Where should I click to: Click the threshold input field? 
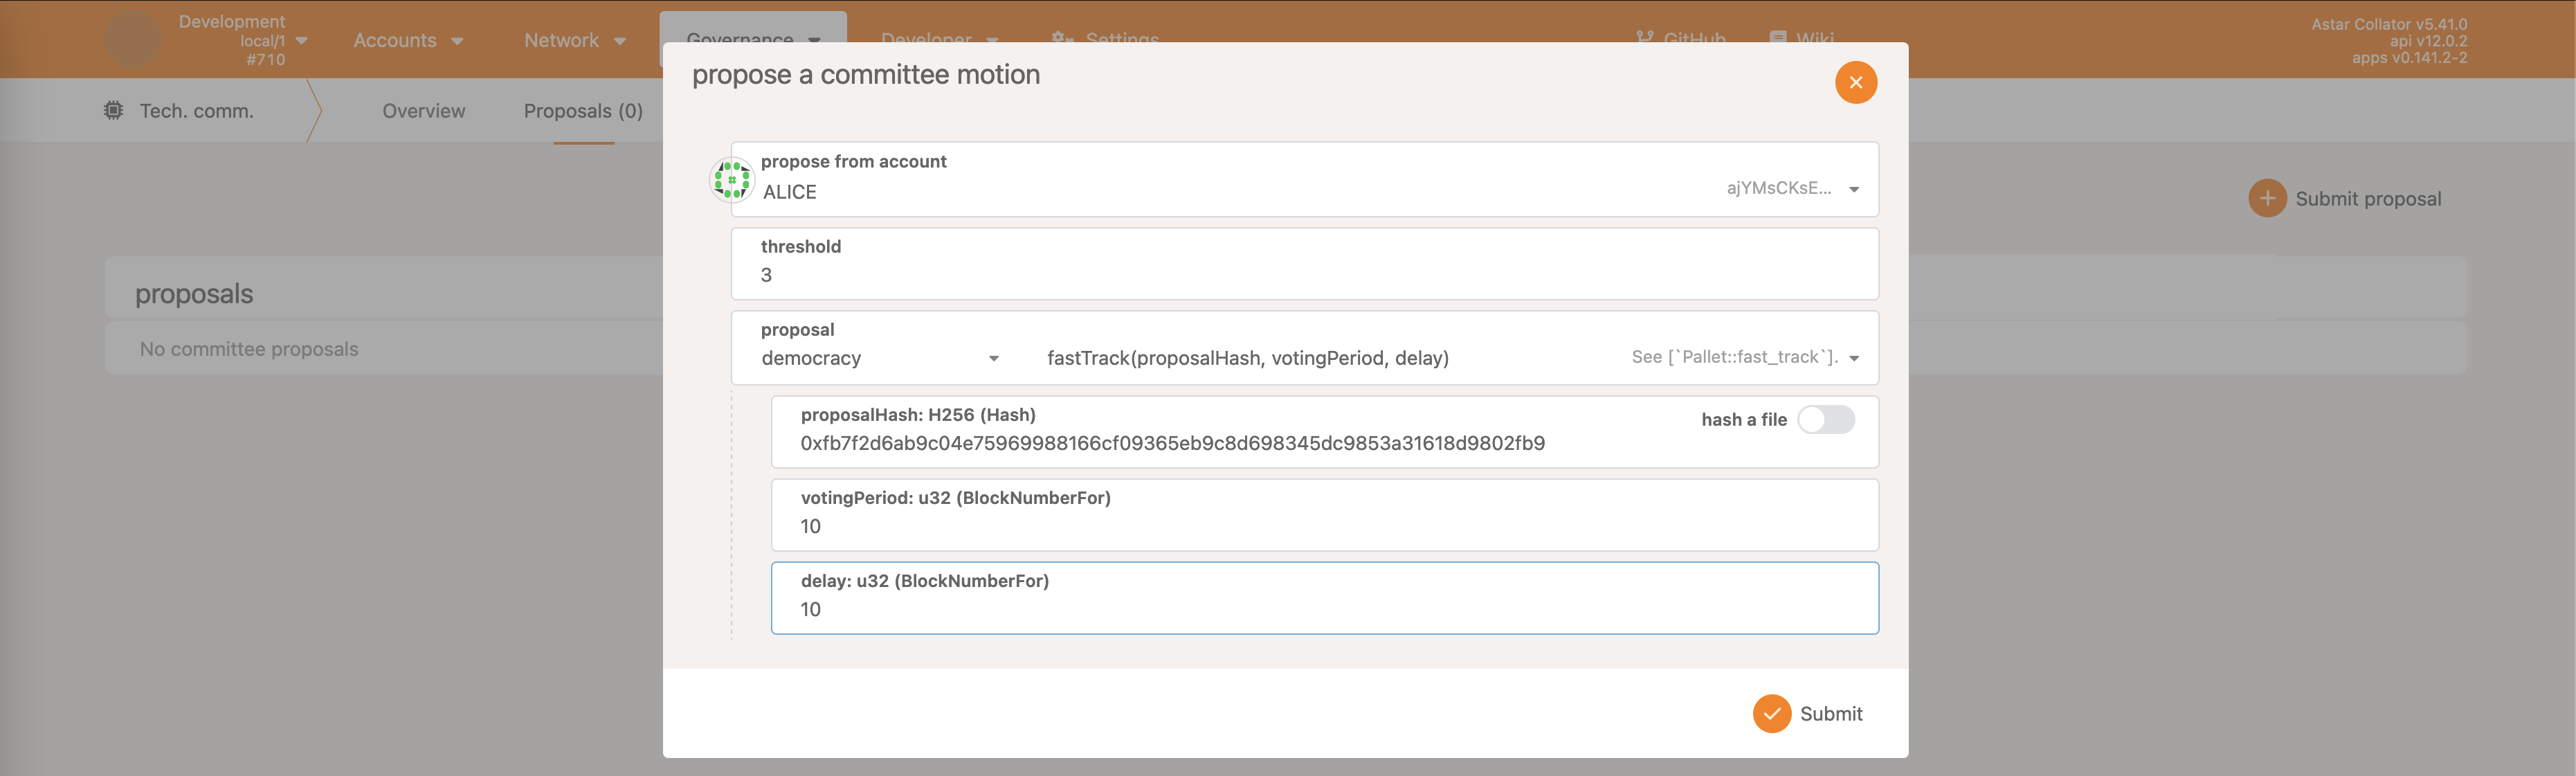tap(1300, 275)
